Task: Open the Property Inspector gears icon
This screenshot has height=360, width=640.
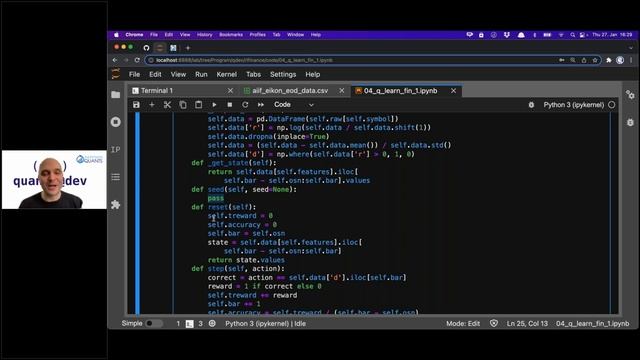Action: click(630, 95)
